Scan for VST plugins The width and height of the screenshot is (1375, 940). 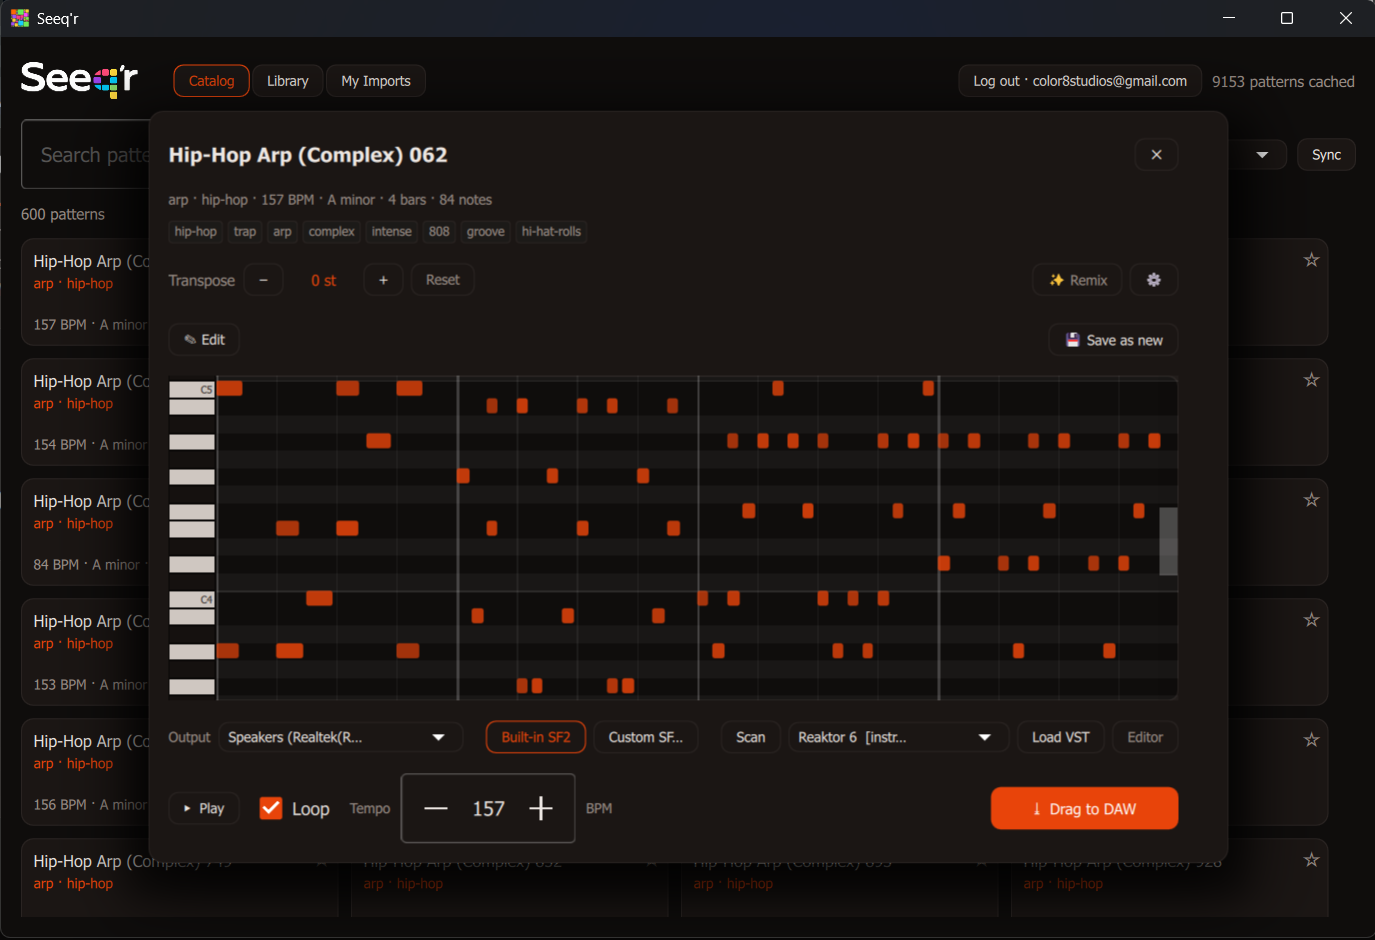[751, 737]
